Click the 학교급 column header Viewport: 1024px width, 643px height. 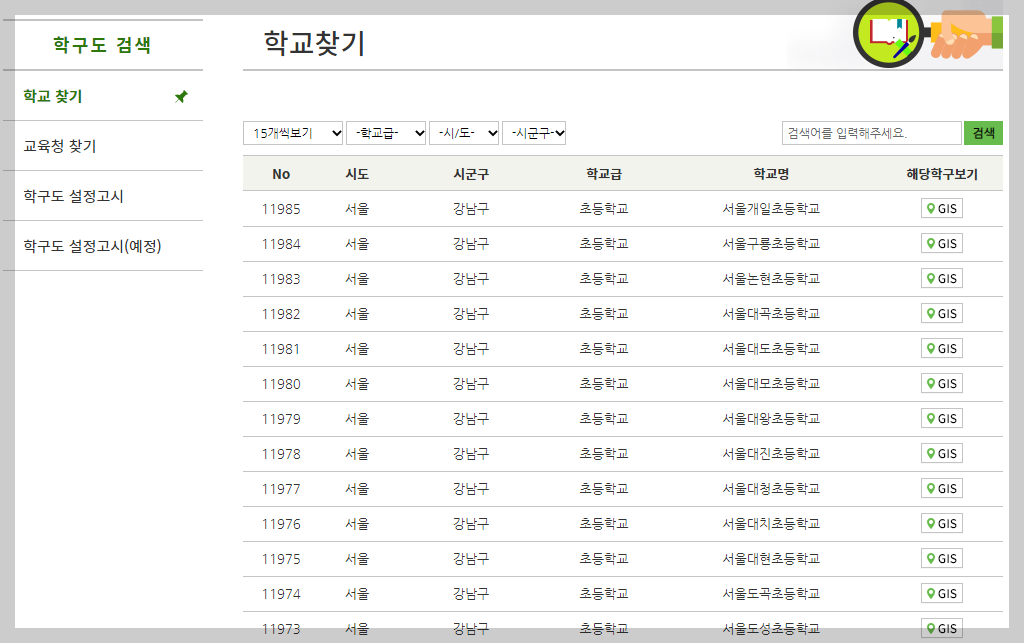604,174
